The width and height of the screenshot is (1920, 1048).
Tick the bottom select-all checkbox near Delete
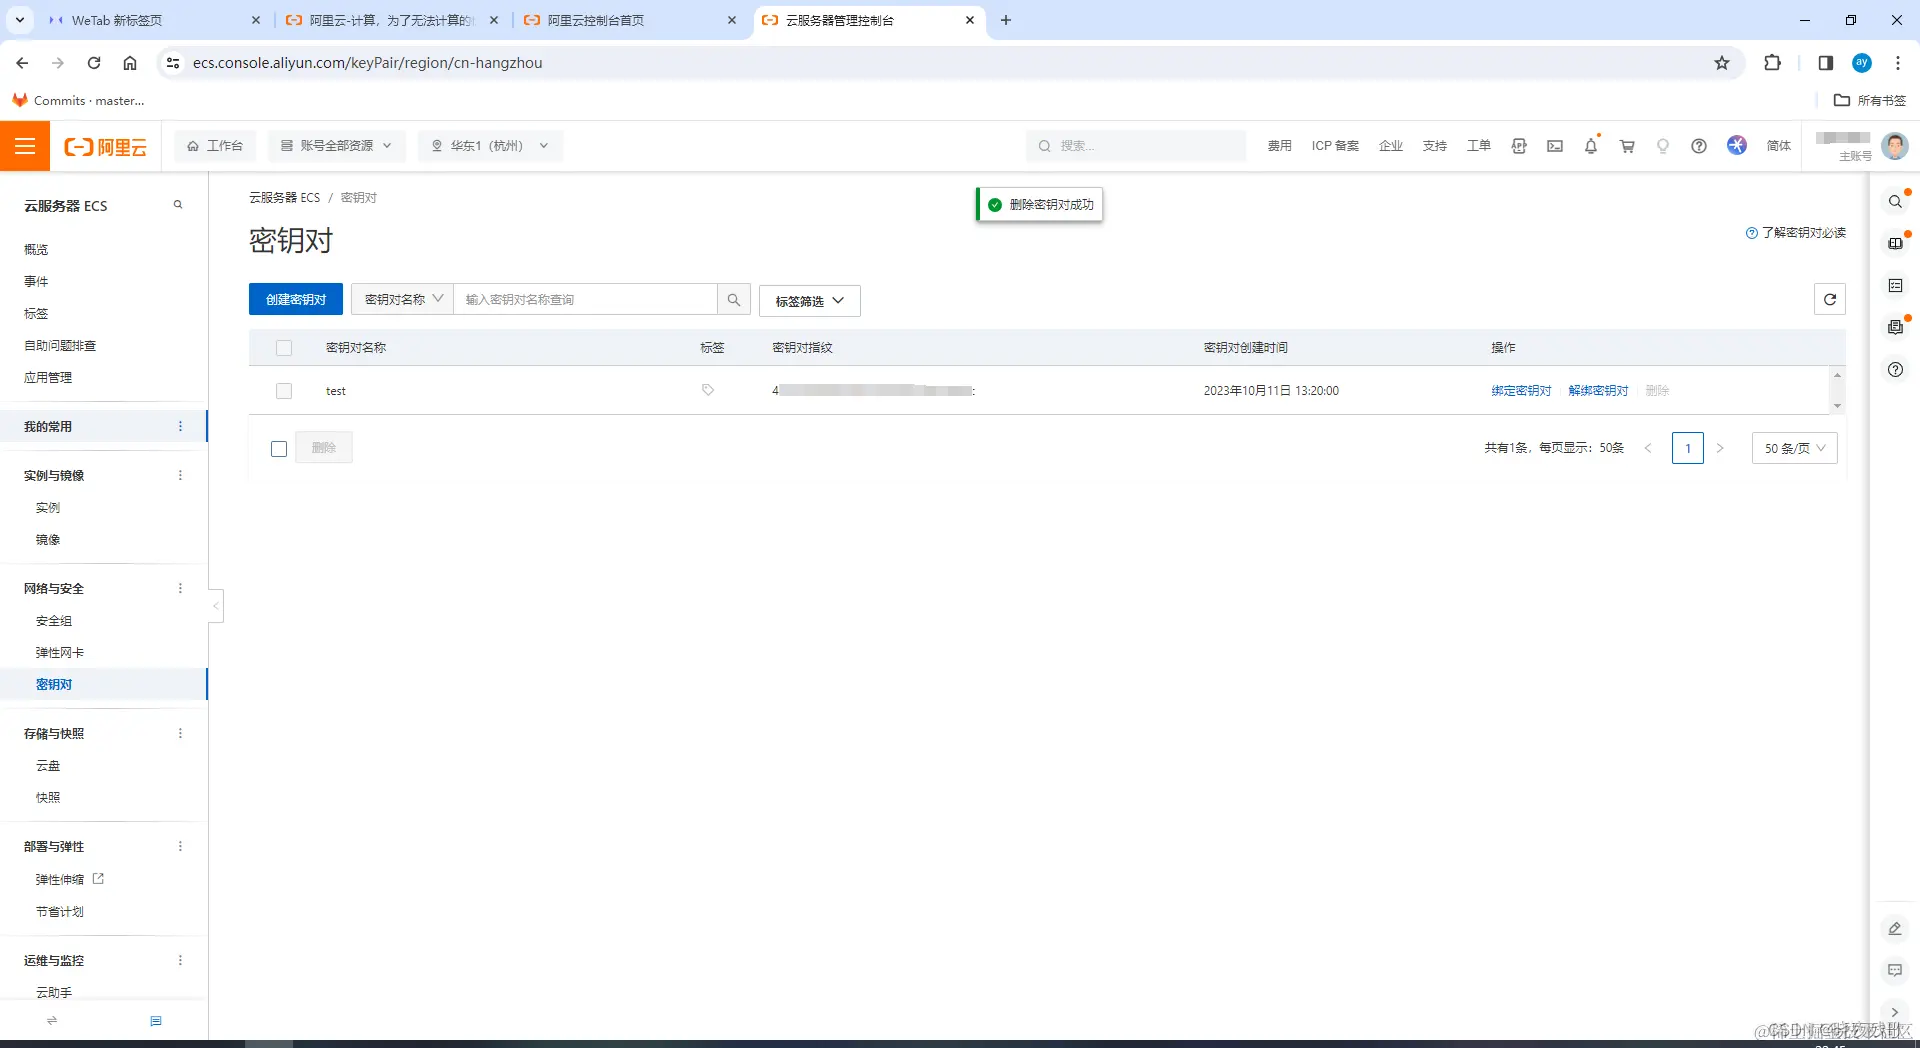[279, 449]
